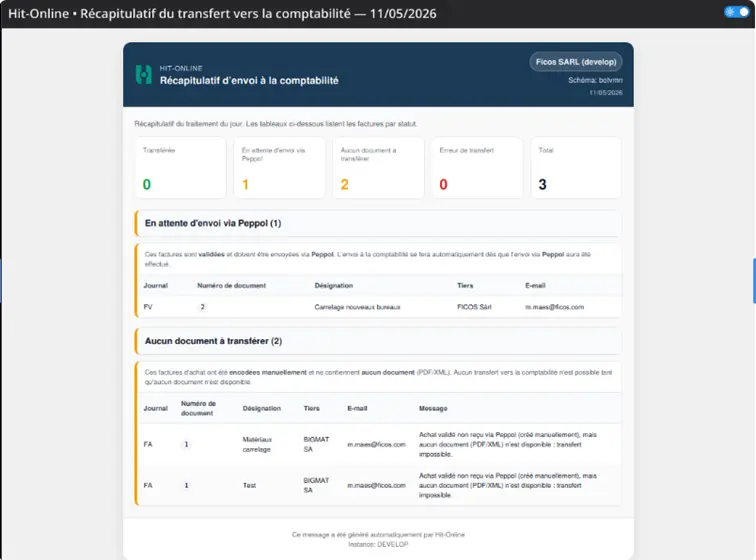Click BIGMAT SA in the Test row
The image size is (756, 560).
[316, 485]
